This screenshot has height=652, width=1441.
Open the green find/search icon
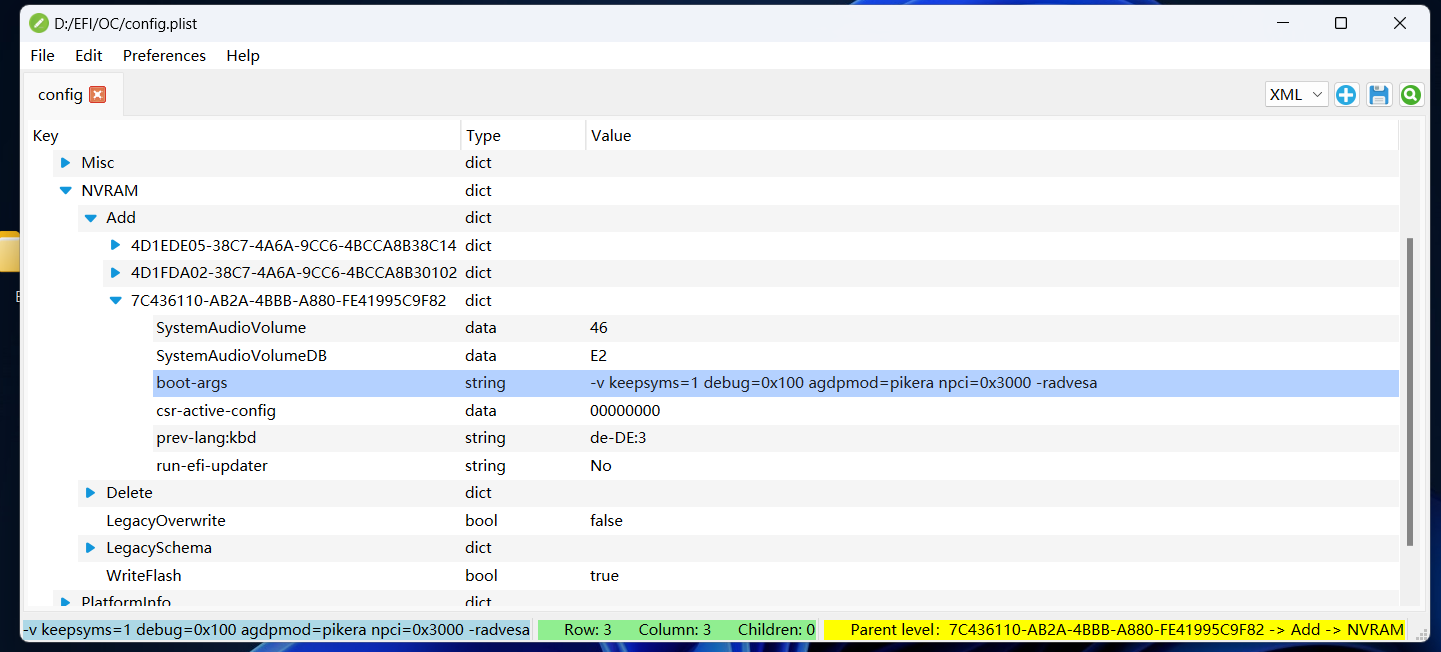[x=1411, y=95]
